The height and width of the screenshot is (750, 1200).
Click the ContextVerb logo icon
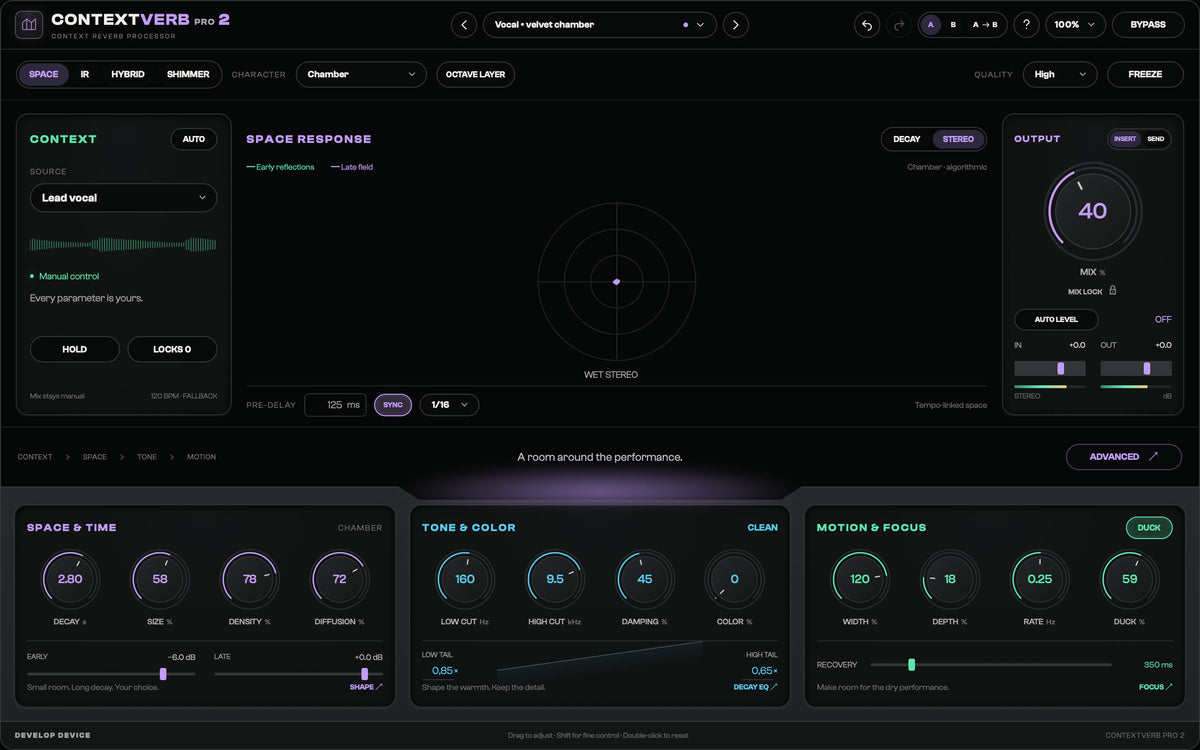(x=29, y=24)
